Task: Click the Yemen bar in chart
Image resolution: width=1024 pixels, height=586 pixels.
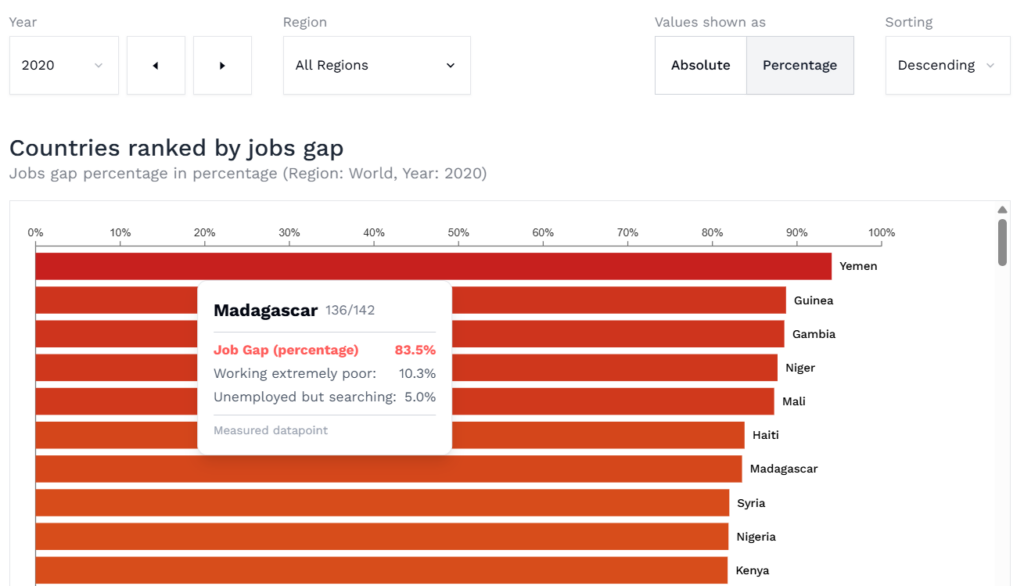Action: point(433,267)
